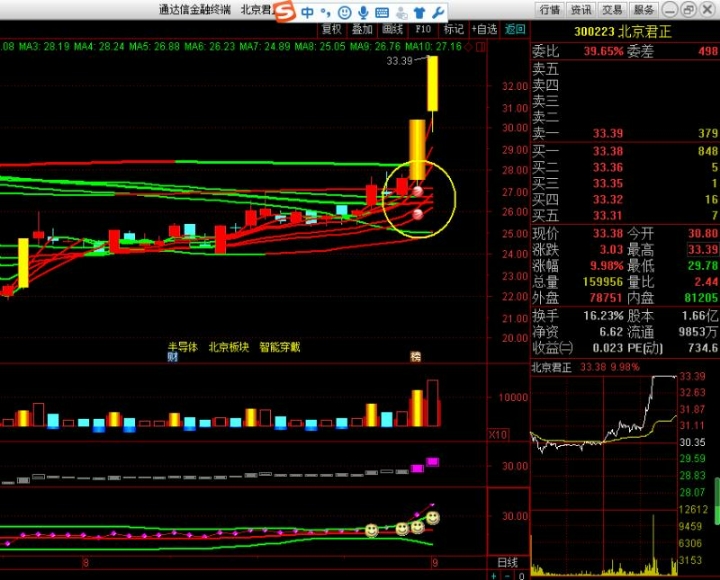720x580 pixels.
Task: Click the rightmost smiley face indicator
Action: [x=433, y=518]
